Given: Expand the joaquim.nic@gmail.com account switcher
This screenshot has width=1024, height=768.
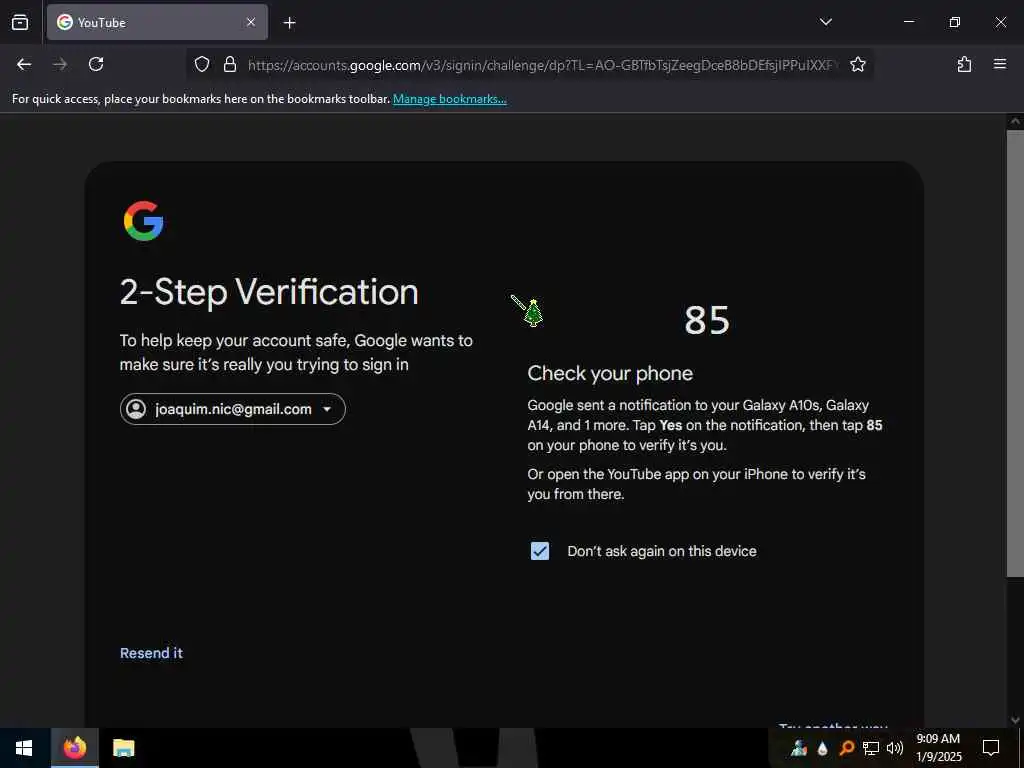Looking at the screenshot, I should coord(232,409).
